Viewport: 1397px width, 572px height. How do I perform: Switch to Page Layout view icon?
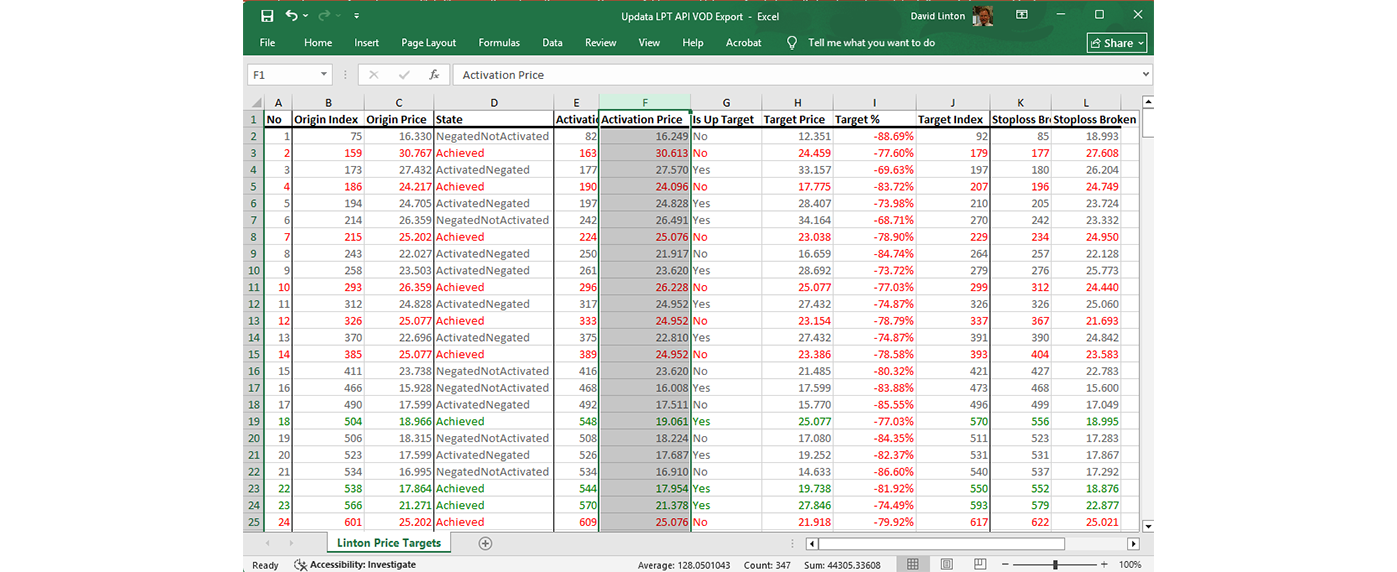pos(946,565)
